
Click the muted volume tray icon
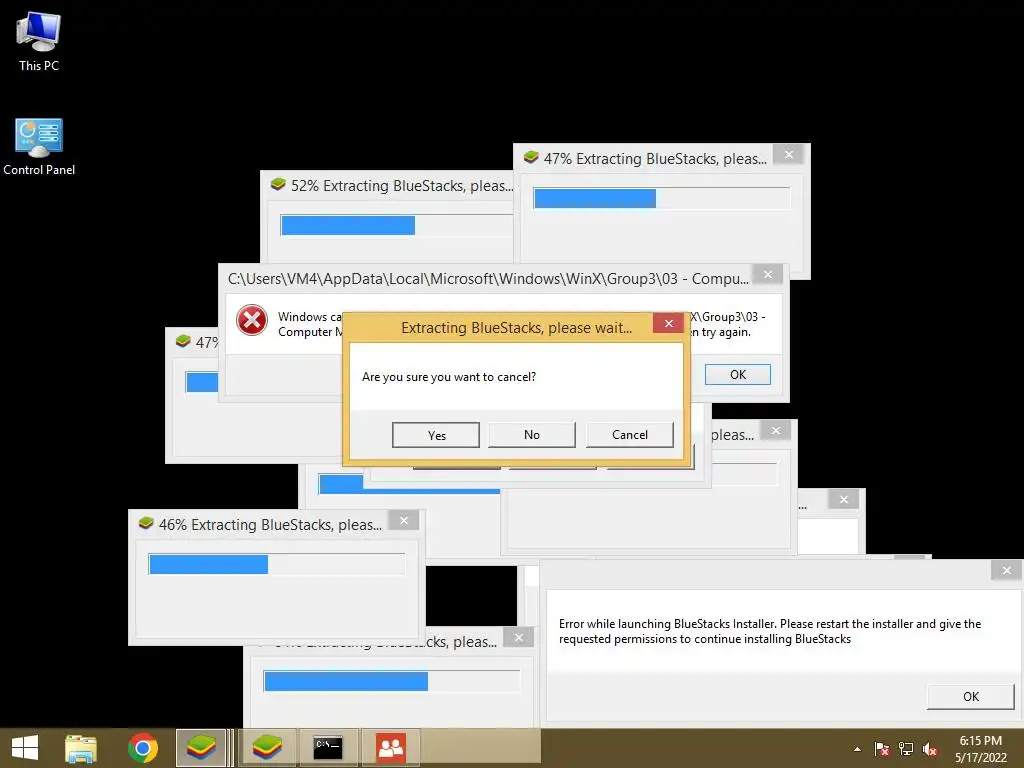click(x=930, y=749)
